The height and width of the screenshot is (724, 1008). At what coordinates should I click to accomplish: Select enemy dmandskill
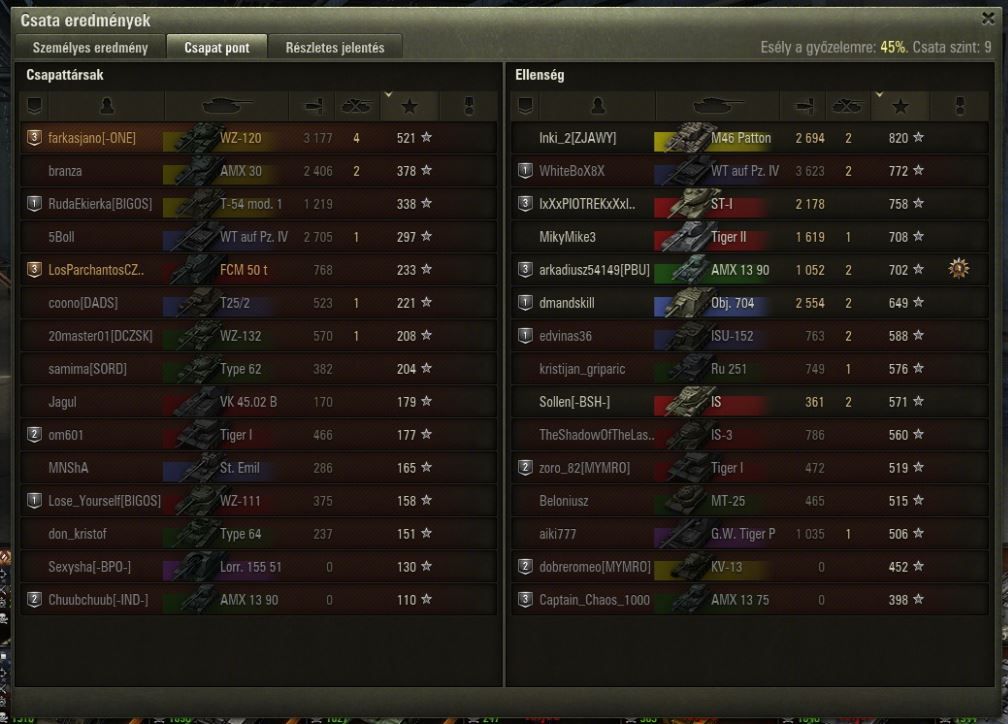(566, 303)
